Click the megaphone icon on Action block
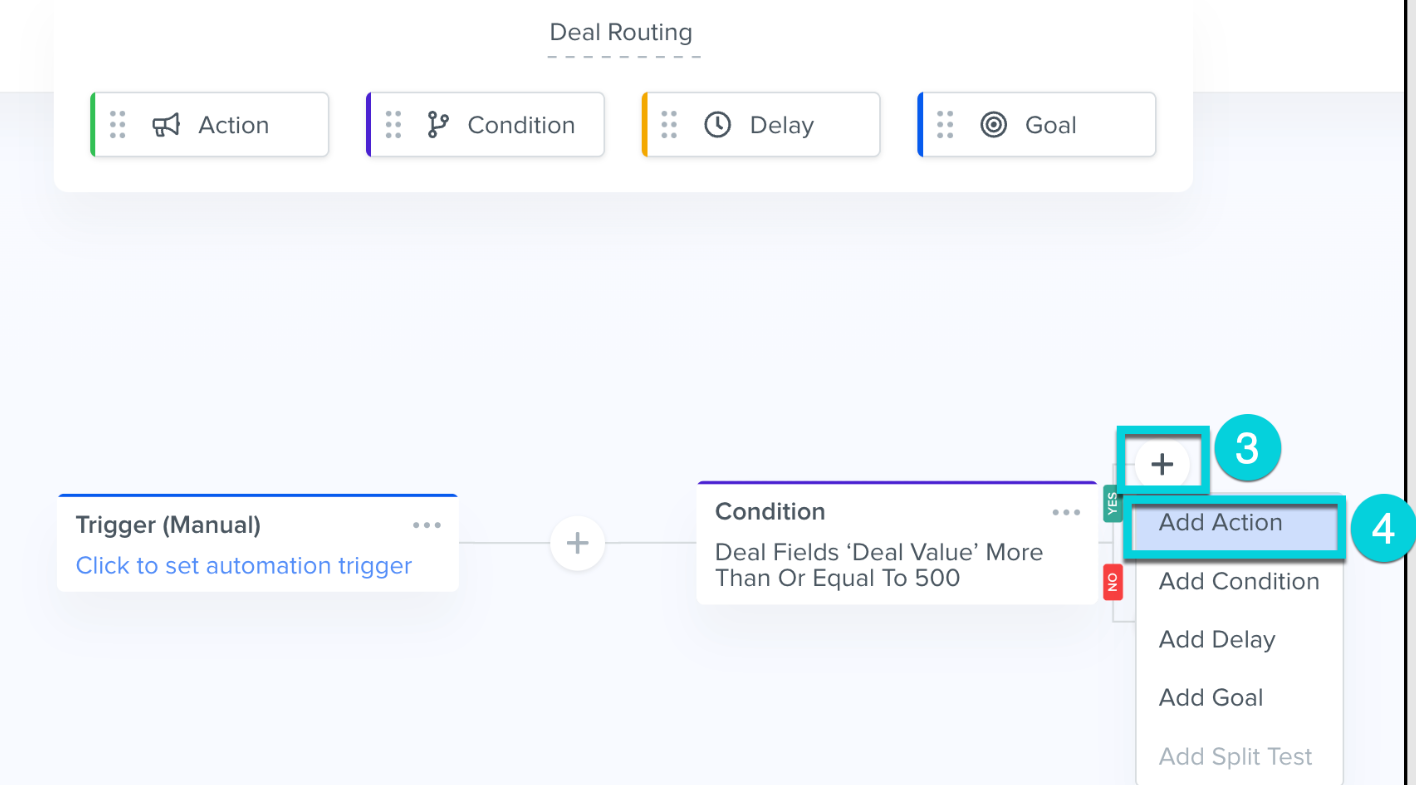 coord(166,125)
